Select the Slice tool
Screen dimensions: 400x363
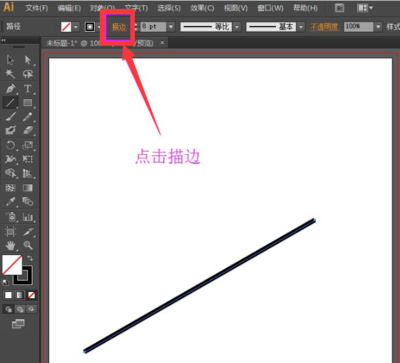(x=28, y=231)
